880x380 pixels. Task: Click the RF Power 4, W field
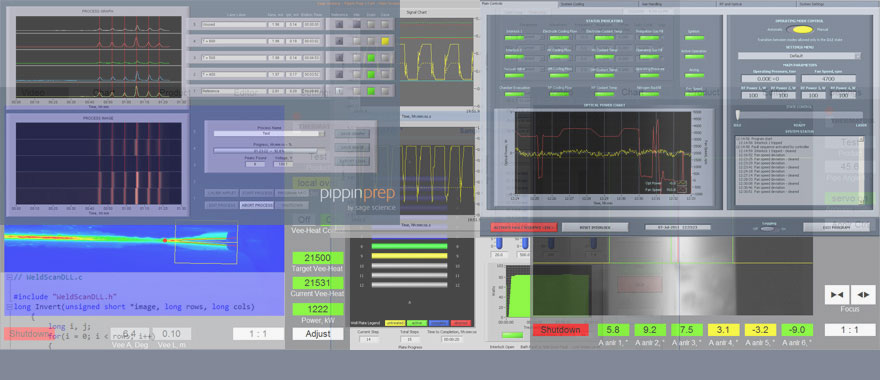click(844, 95)
